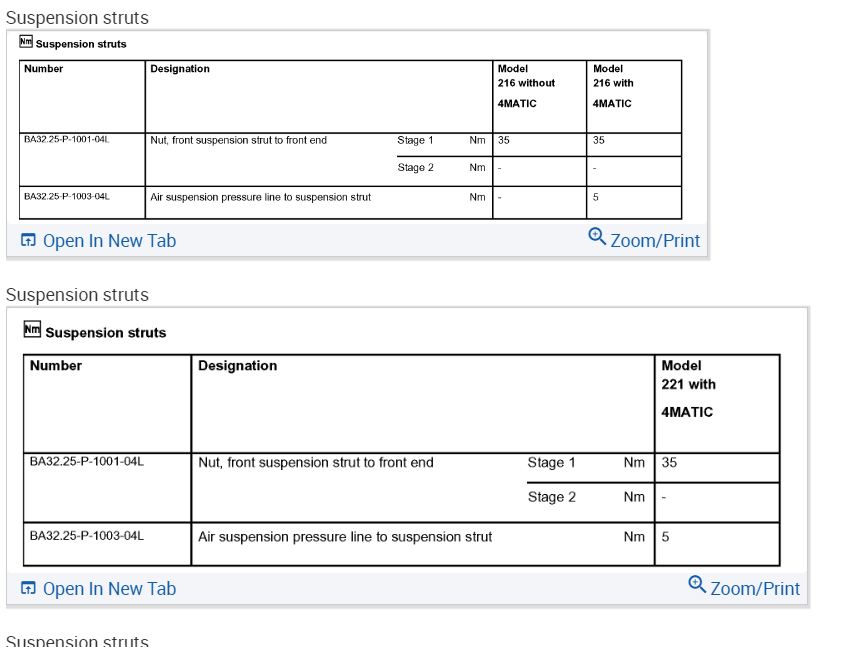
Task: Click the "Nut, front suspension strut" text for Model 216
Action: [238, 140]
